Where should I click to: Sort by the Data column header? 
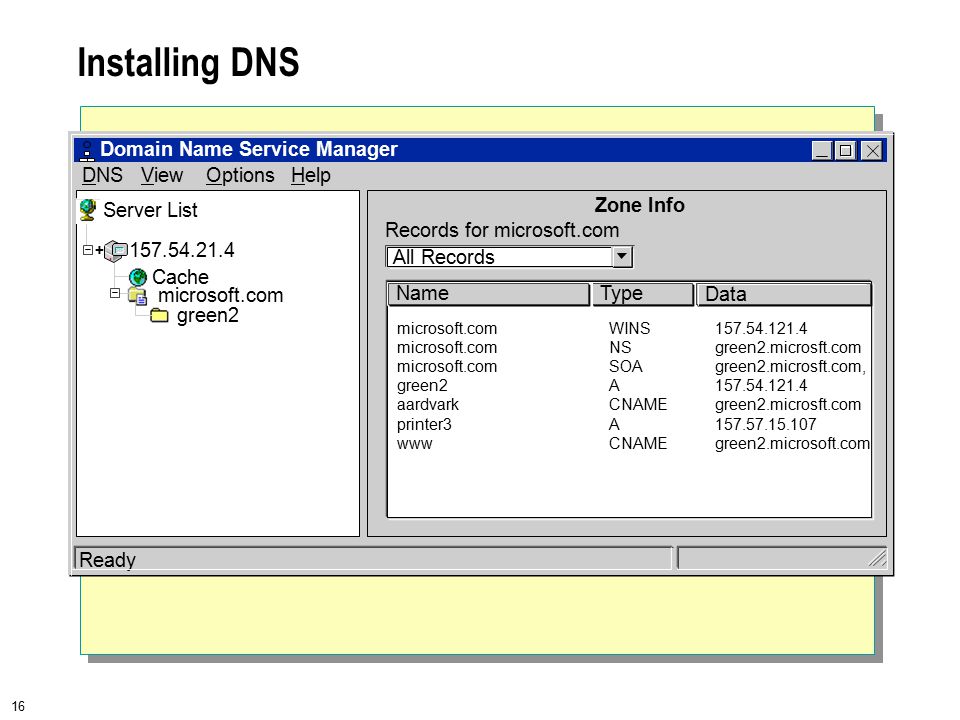[x=784, y=294]
